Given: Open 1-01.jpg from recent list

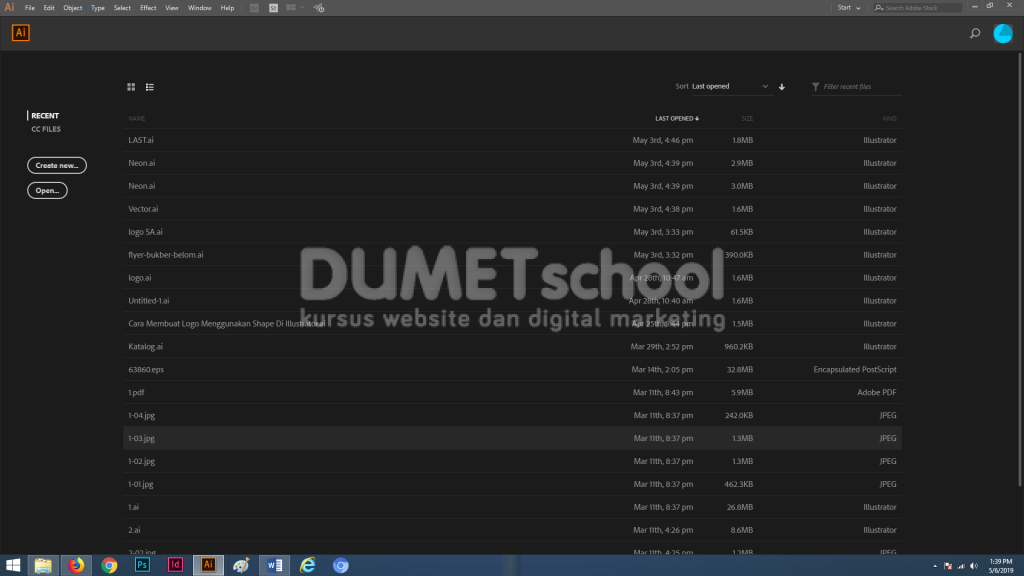Looking at the screenshot, I should click(512, 484).
